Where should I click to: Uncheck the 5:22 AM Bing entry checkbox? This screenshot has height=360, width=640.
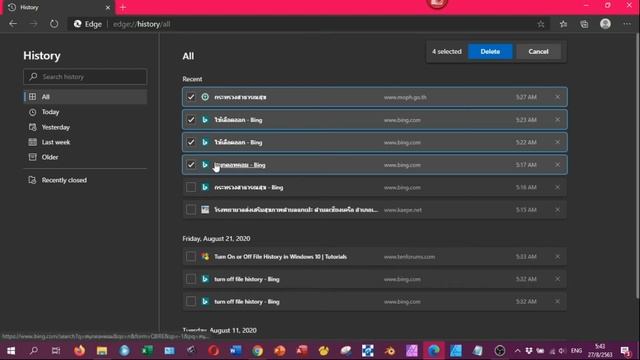point(191,142)
